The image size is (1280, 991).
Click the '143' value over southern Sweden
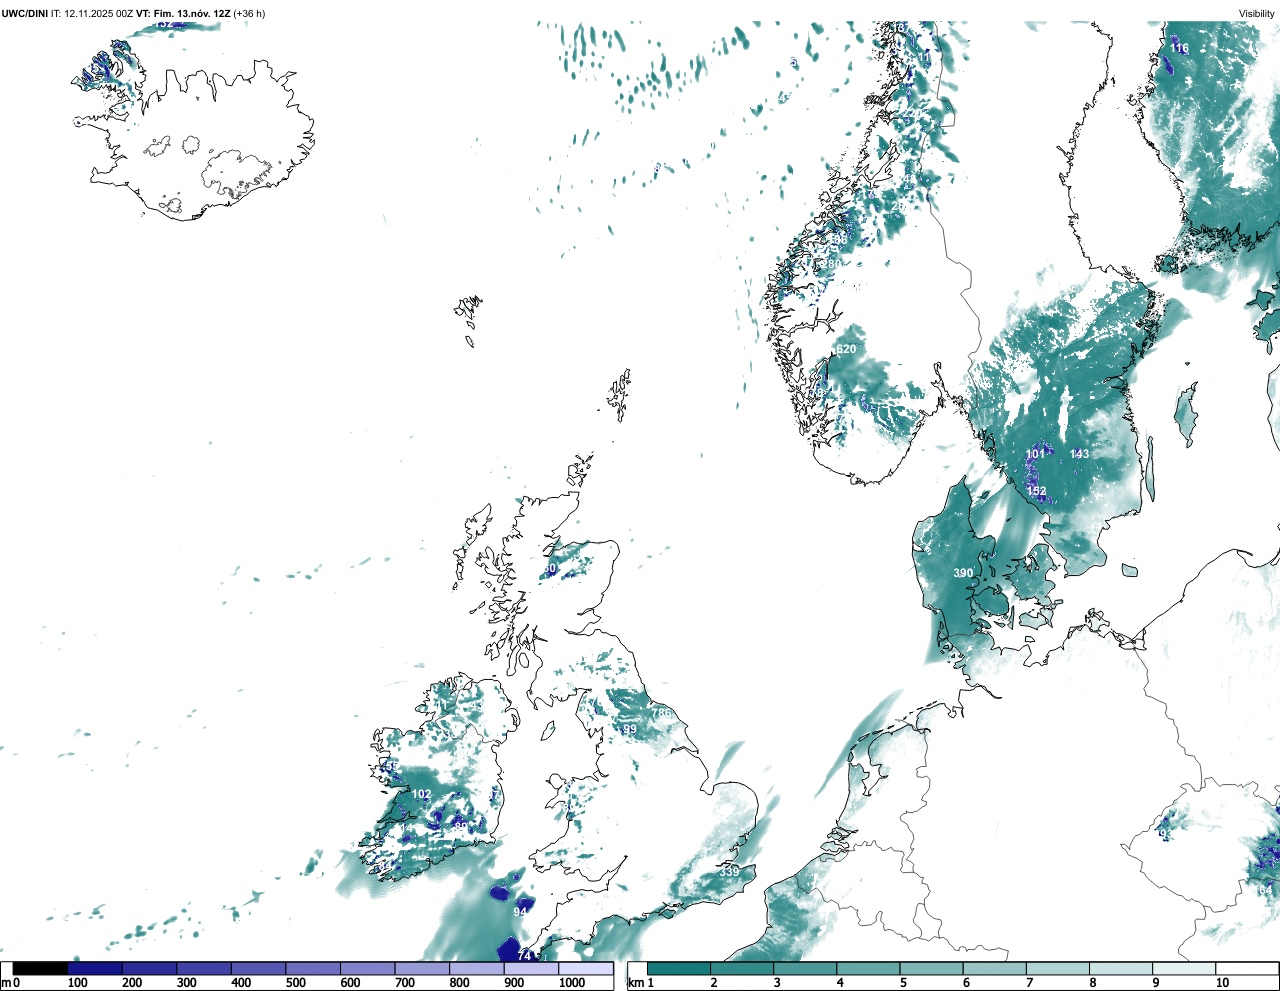[x=1079, y=454]
